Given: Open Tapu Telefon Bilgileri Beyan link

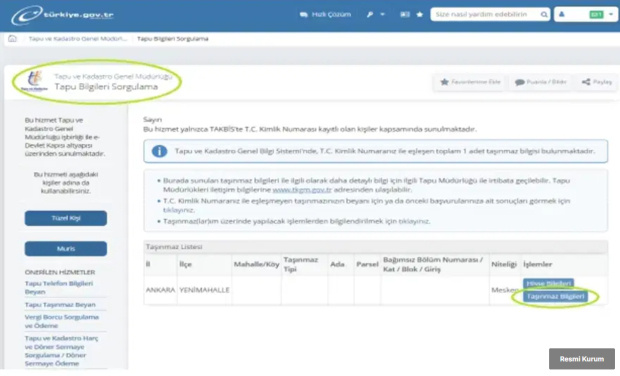Looking at the screenshot, I should coord(59,287).
